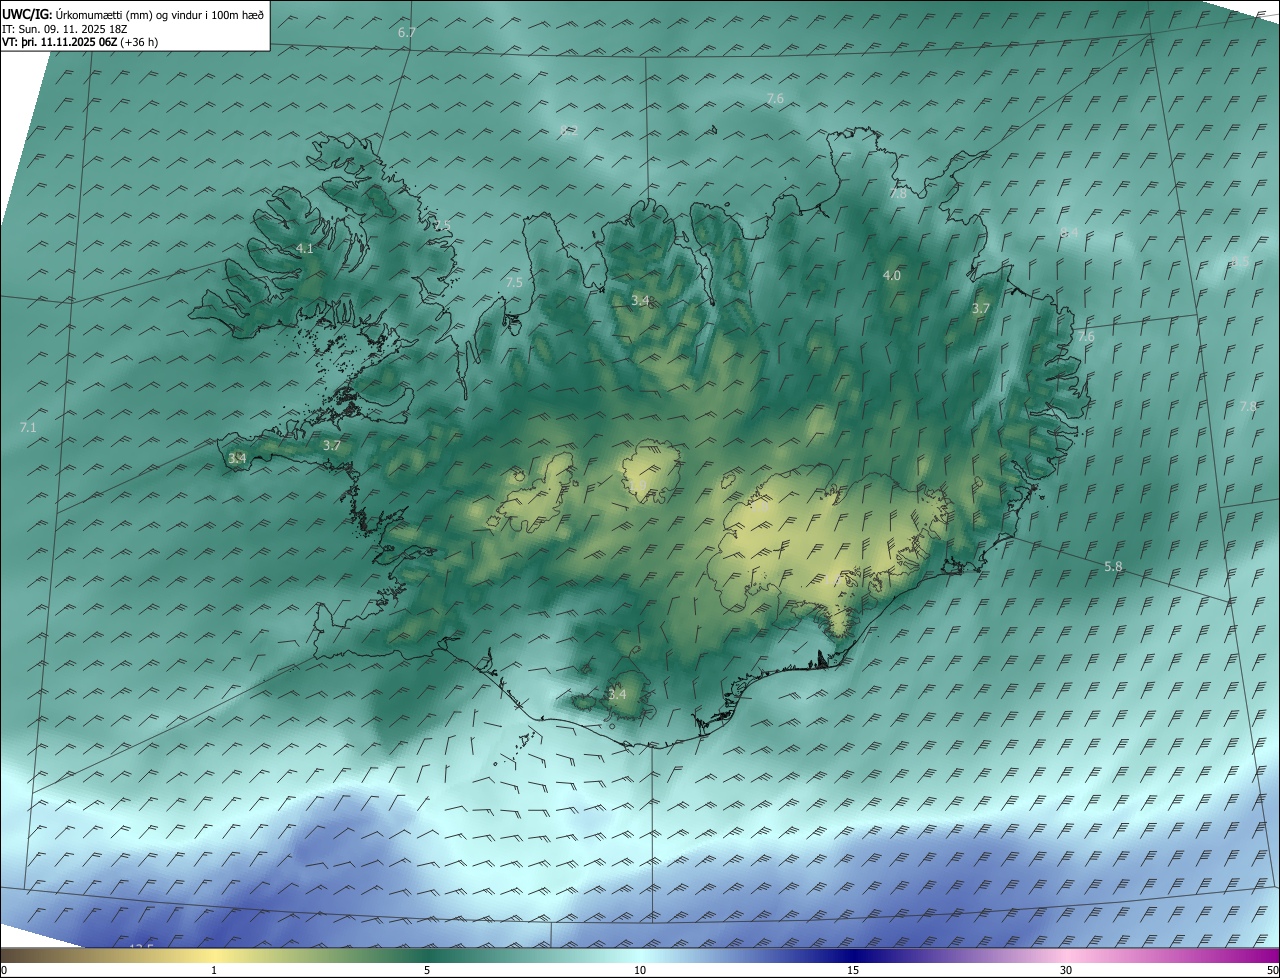Pick the pink colorbar segment near 30
The height and width of the screenshot is (978, 1280).
1066,956
